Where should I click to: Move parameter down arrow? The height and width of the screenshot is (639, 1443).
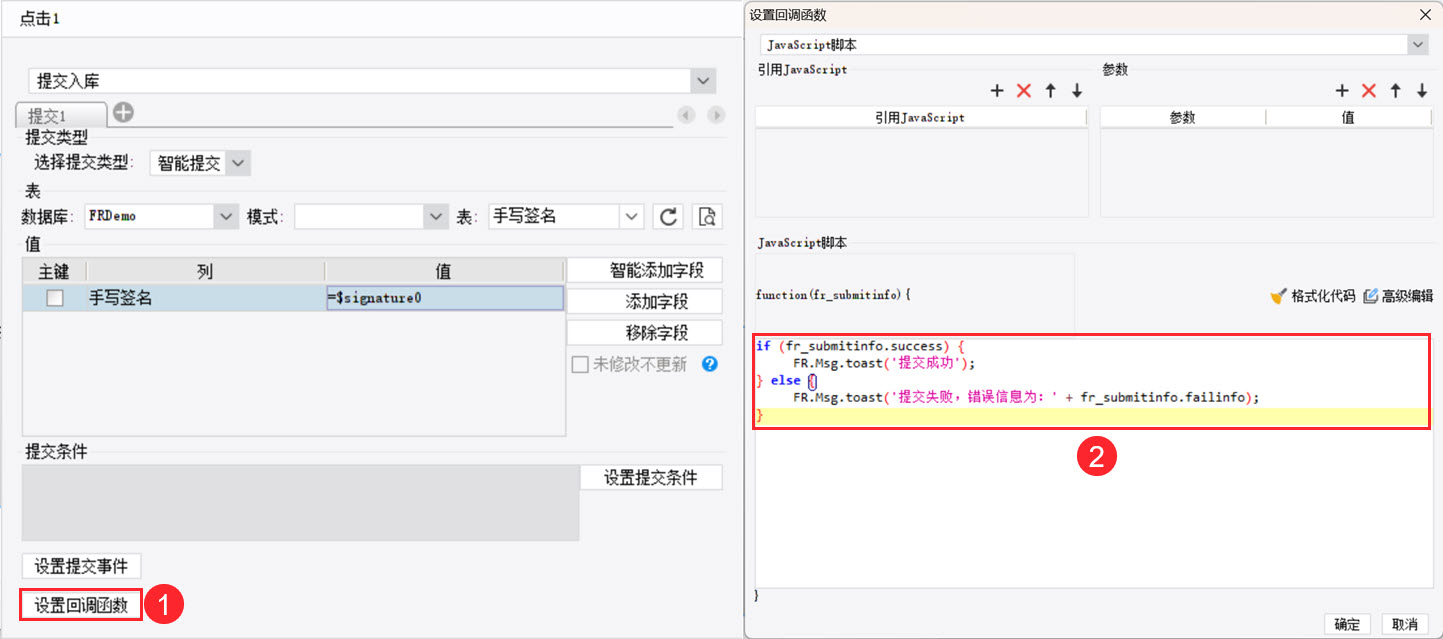pos(1422,91)
